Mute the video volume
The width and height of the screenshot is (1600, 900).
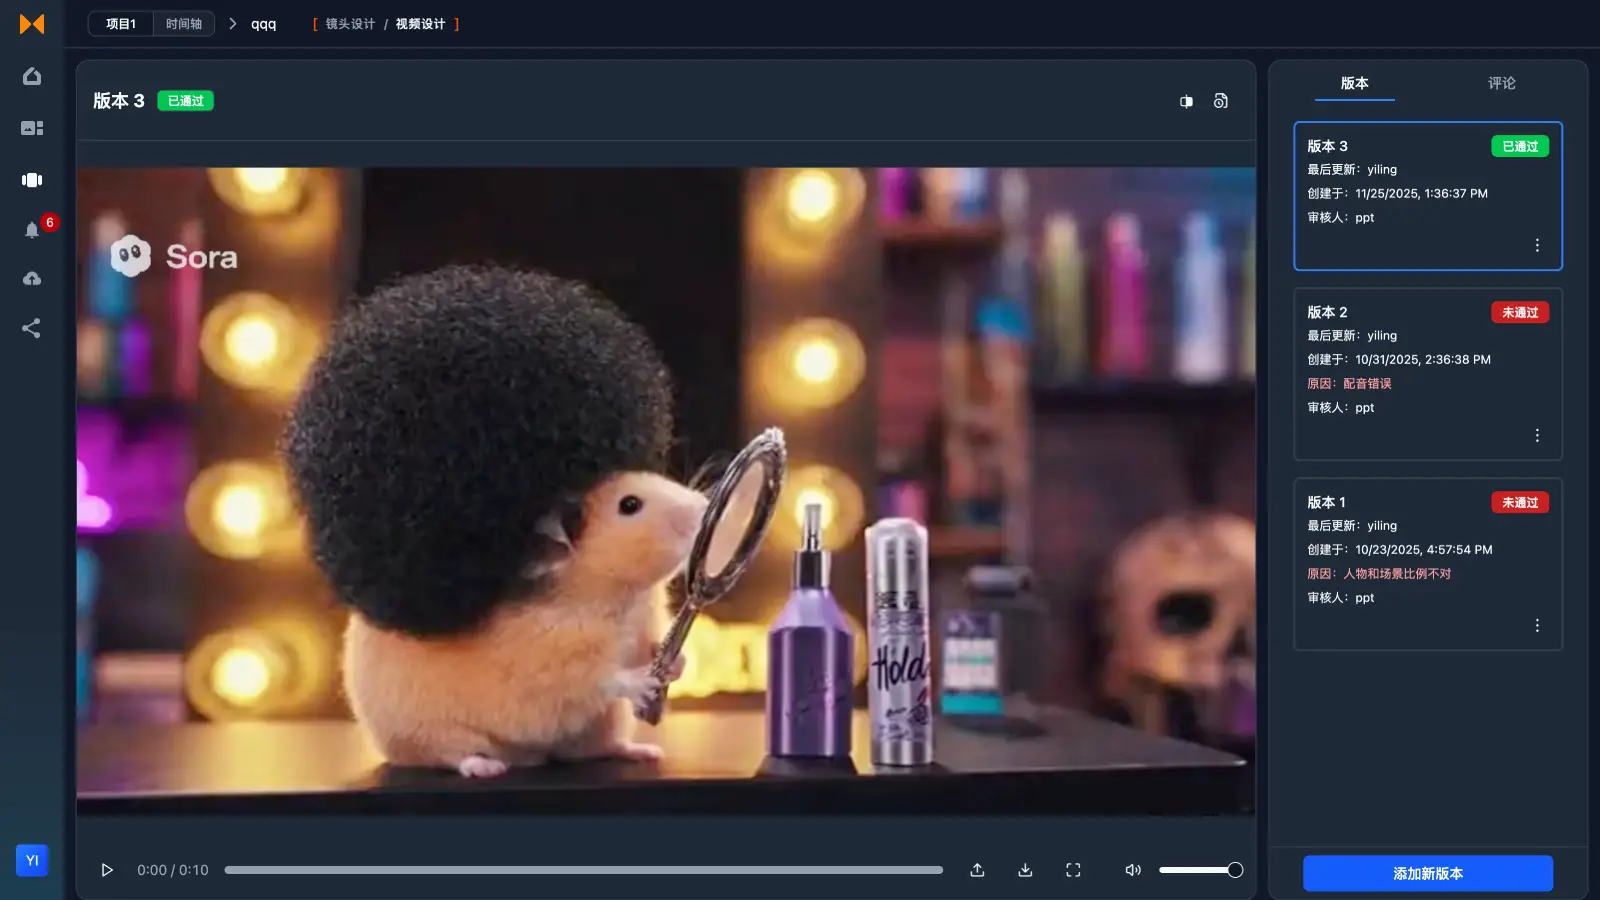pos(1133,870)
